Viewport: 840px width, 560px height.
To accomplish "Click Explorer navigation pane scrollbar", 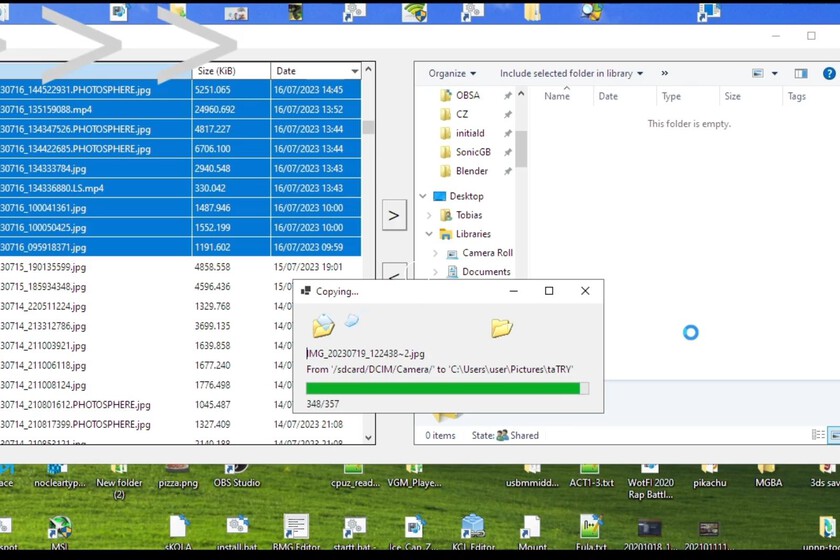I will point(521,150).
